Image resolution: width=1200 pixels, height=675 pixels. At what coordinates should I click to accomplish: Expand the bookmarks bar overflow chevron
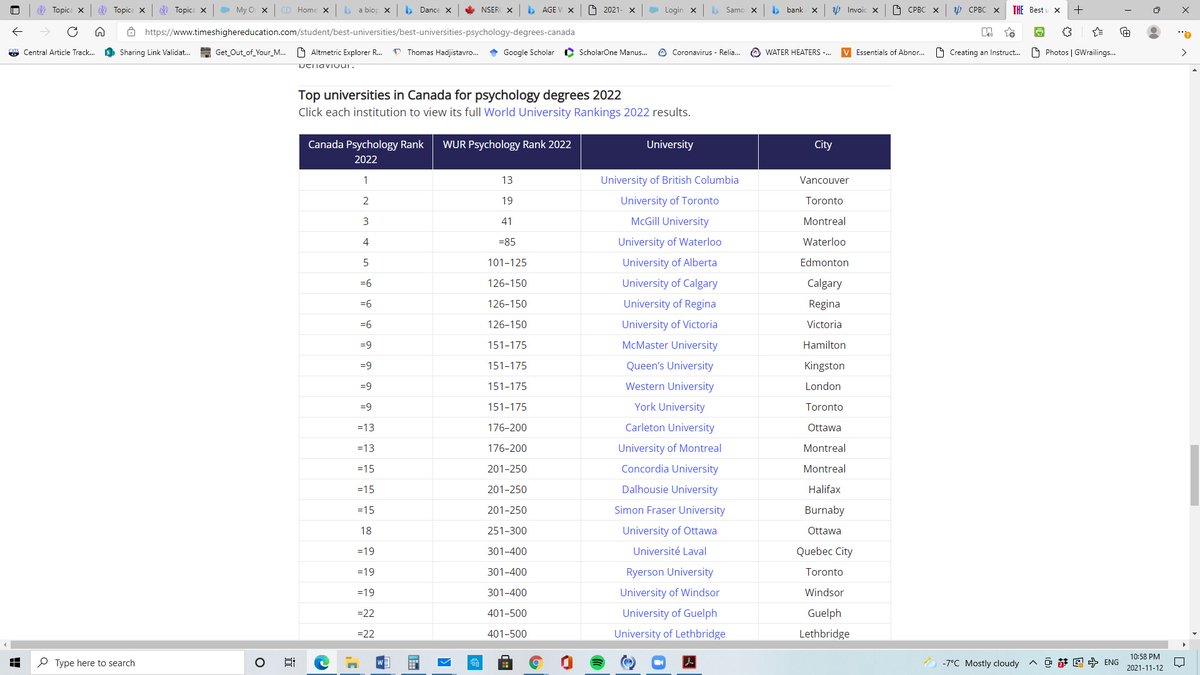click(x=1183, y=52)
